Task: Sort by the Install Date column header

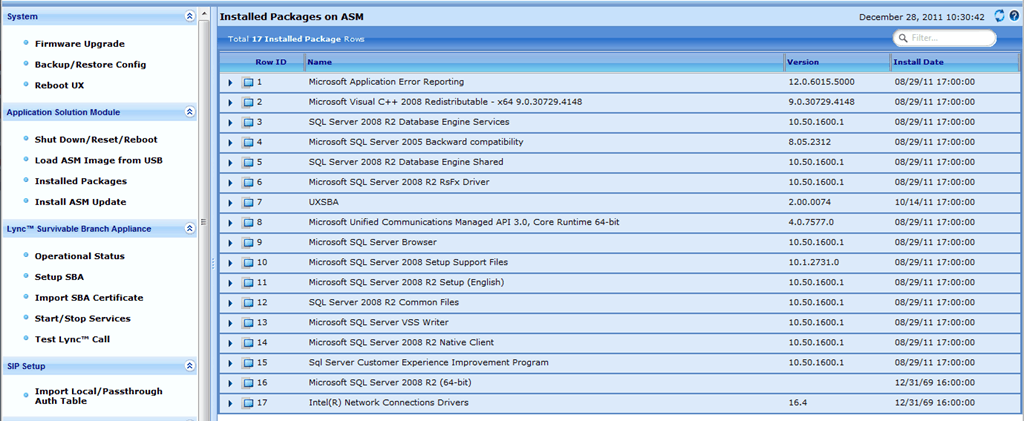Action: [x=919, y=62]
